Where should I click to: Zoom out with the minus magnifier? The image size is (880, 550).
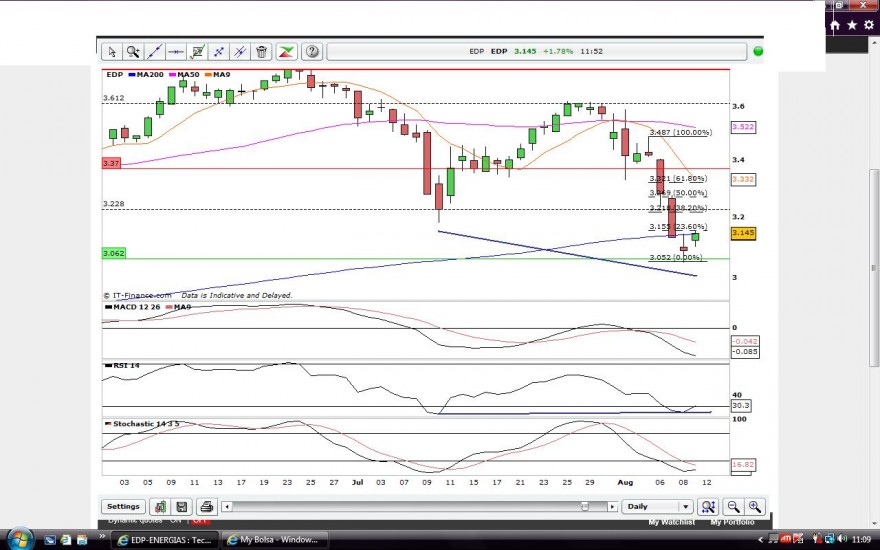(x=733, y=507)
